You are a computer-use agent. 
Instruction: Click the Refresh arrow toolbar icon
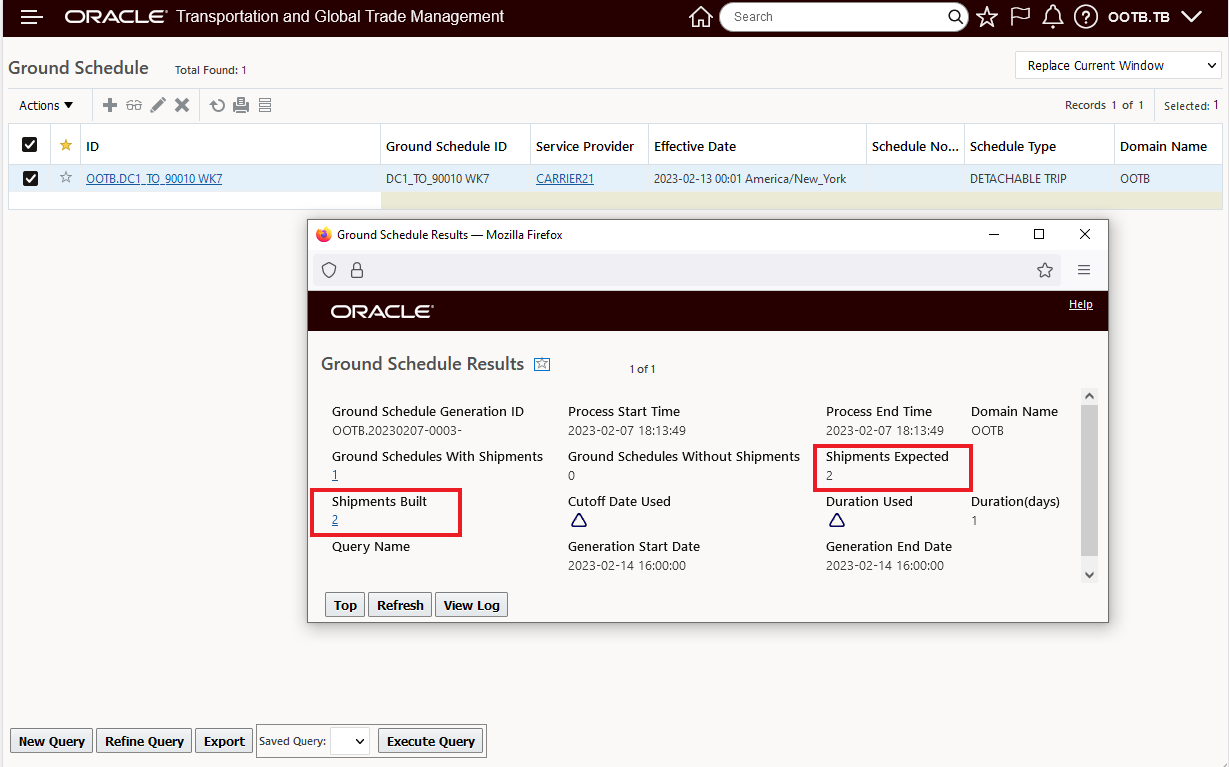pyautogui.click(x=217, y=105)
